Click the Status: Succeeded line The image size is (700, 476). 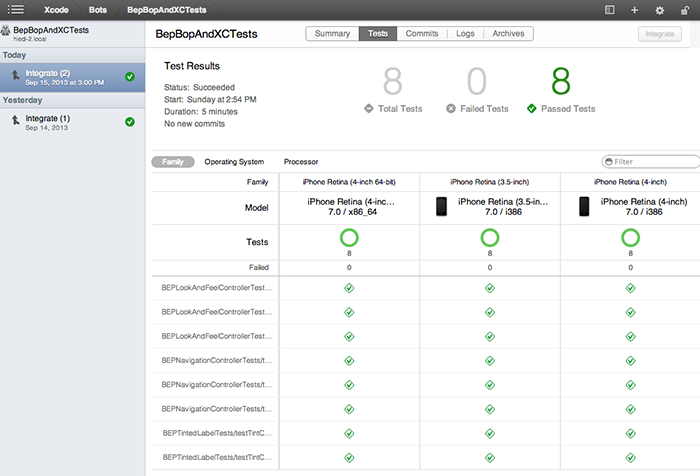coord(199,87)
